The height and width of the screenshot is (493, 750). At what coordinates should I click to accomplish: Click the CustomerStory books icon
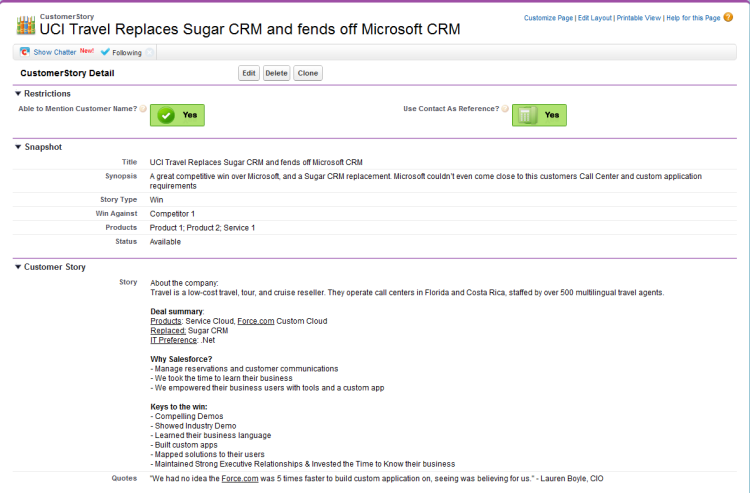coord(25,24)
